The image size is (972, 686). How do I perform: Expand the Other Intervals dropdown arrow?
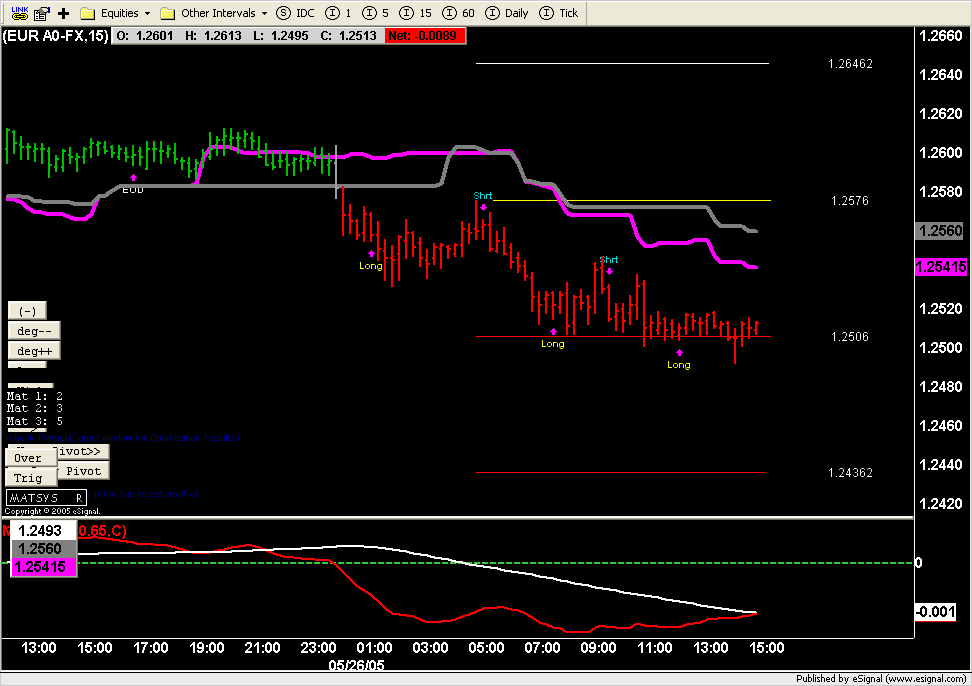pyautogui.click(x=264, y=13)
